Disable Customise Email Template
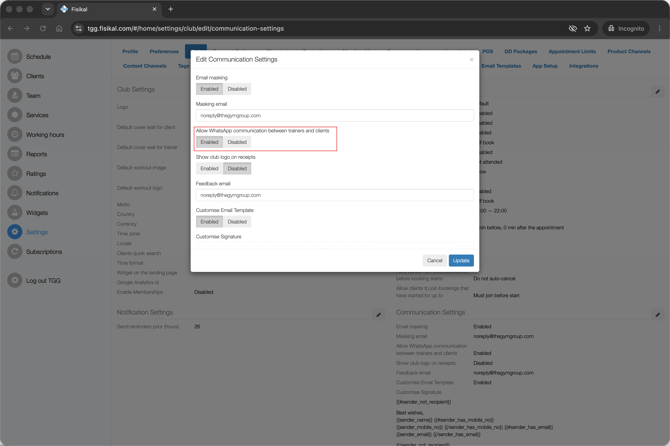 (237, 222)
